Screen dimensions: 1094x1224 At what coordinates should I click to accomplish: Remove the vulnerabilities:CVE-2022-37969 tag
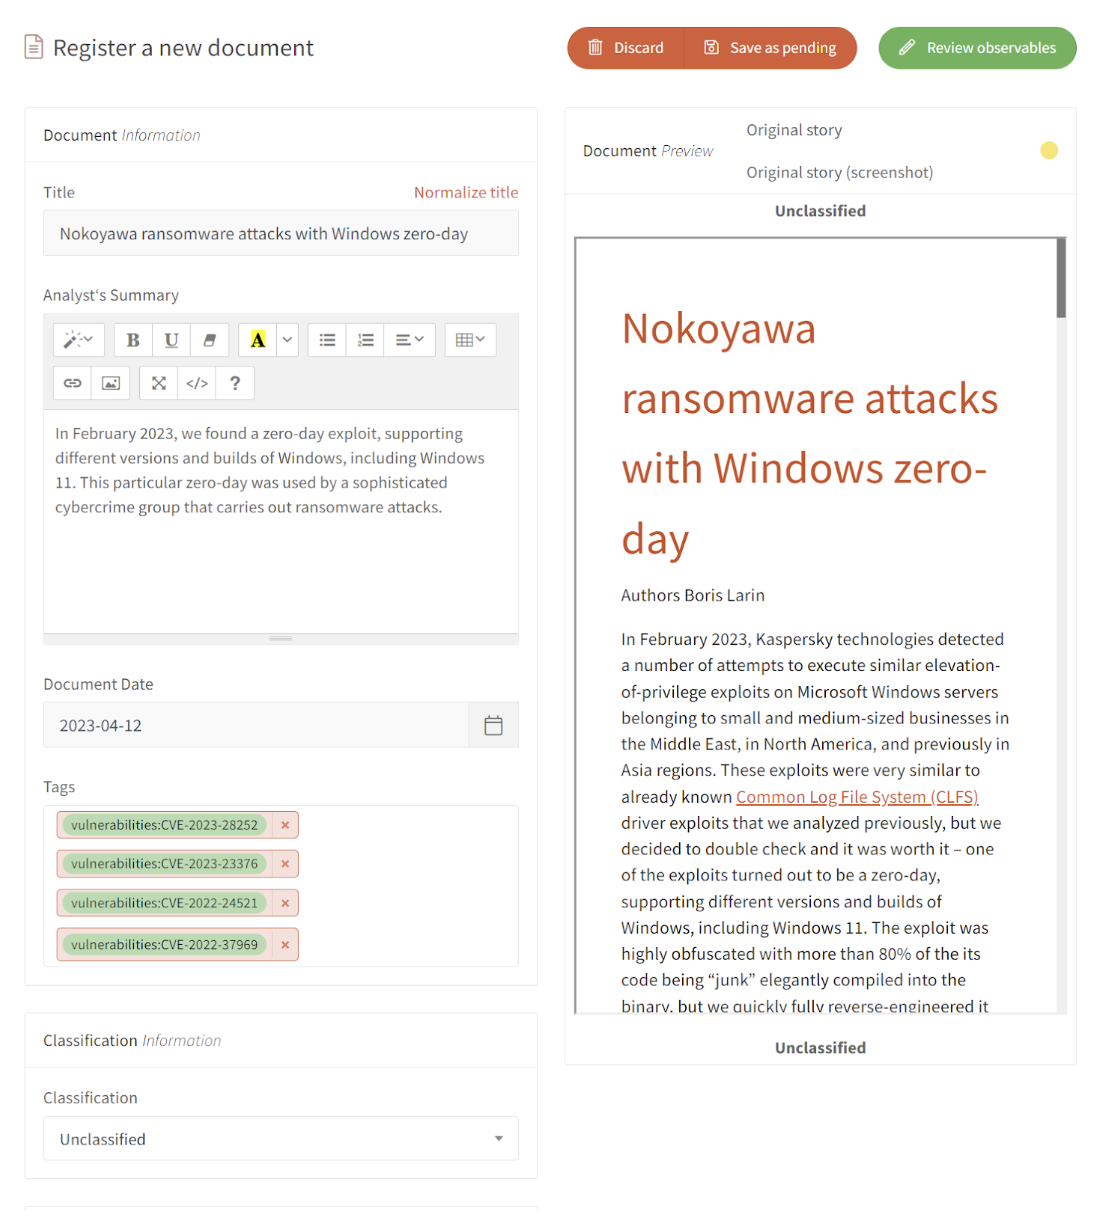tap(285, 944)
